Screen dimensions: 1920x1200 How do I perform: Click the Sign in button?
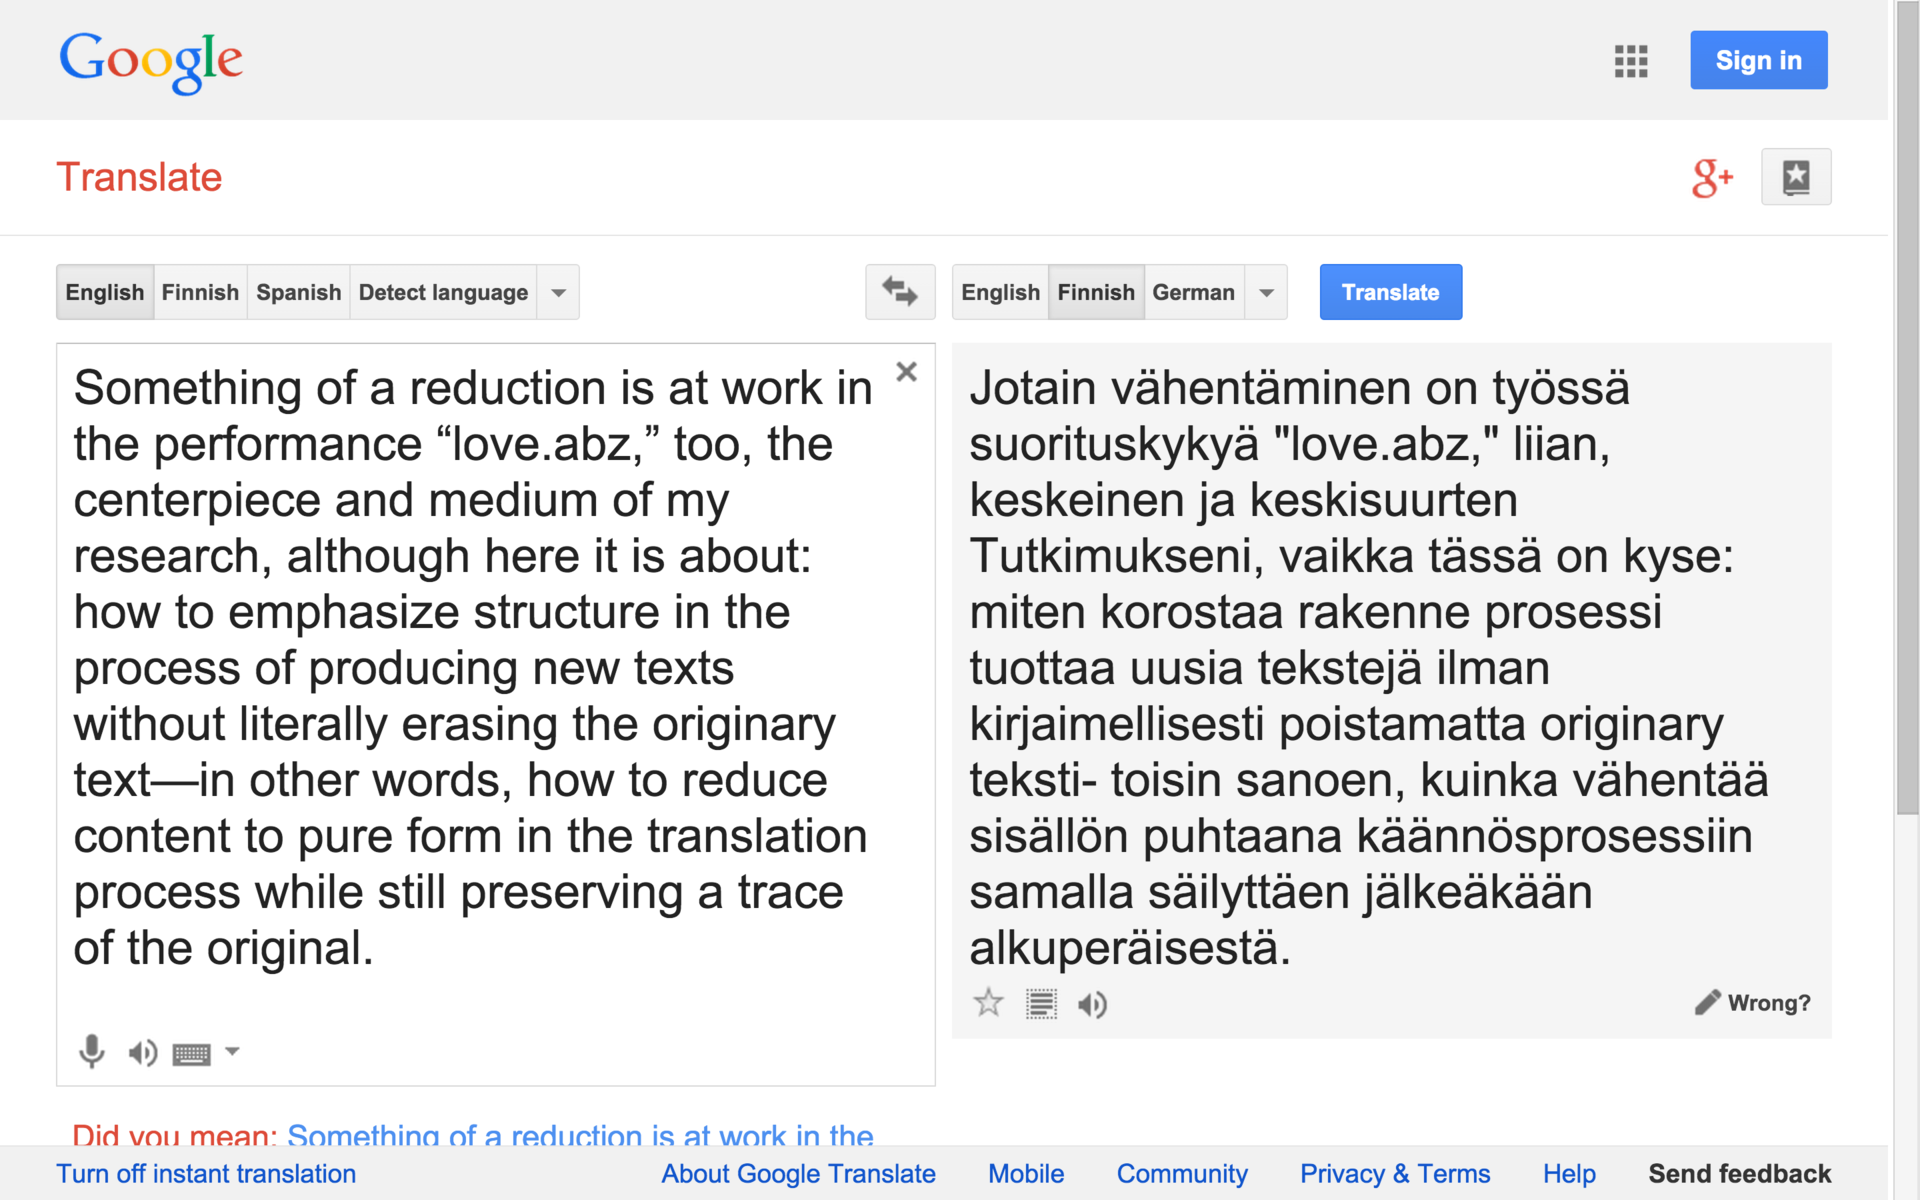point(1758,60)
